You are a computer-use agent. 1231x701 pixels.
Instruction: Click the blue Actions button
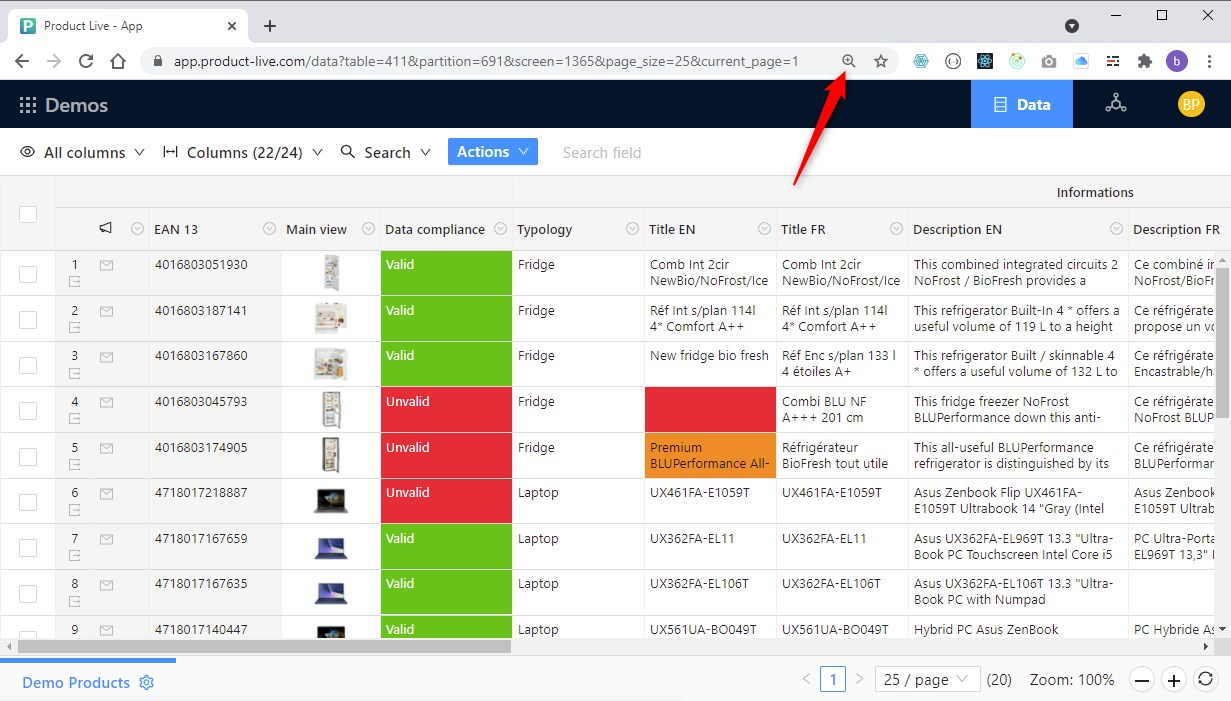pyautogui.click(x=492, y=152)
